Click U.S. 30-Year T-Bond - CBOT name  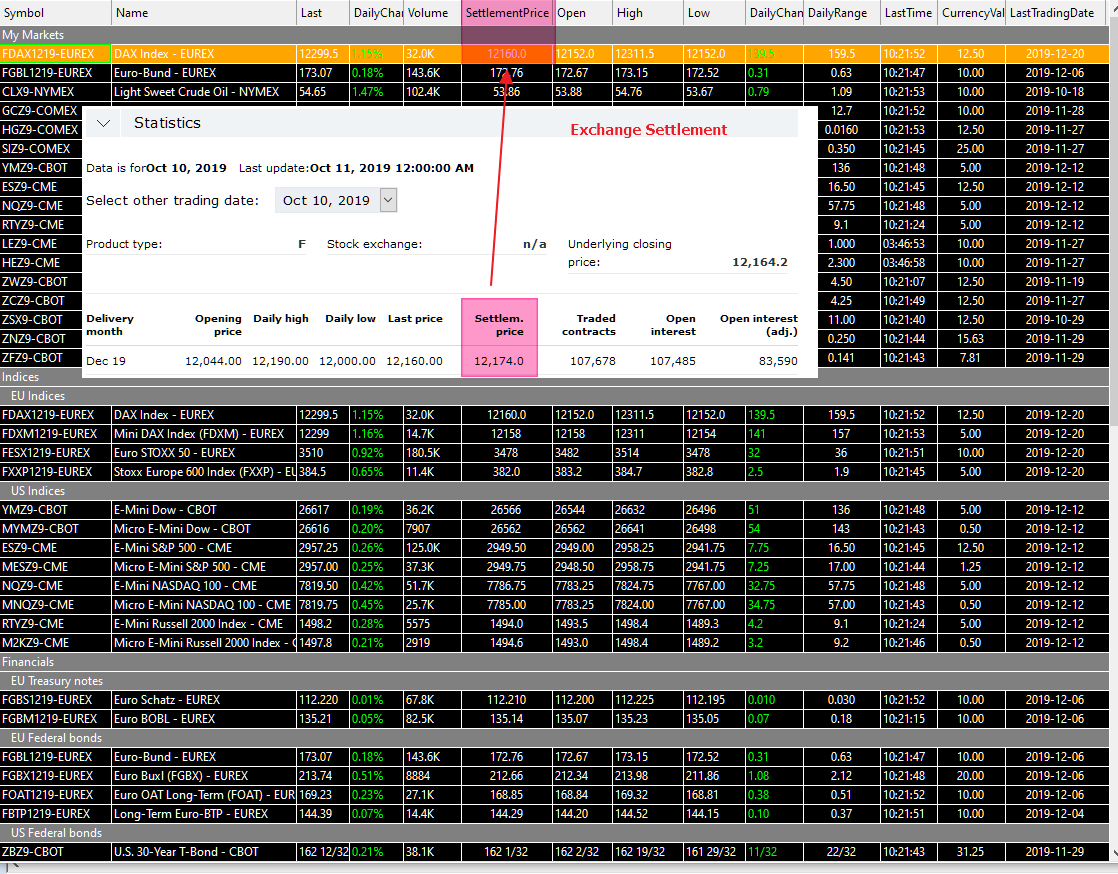[204, 852]
